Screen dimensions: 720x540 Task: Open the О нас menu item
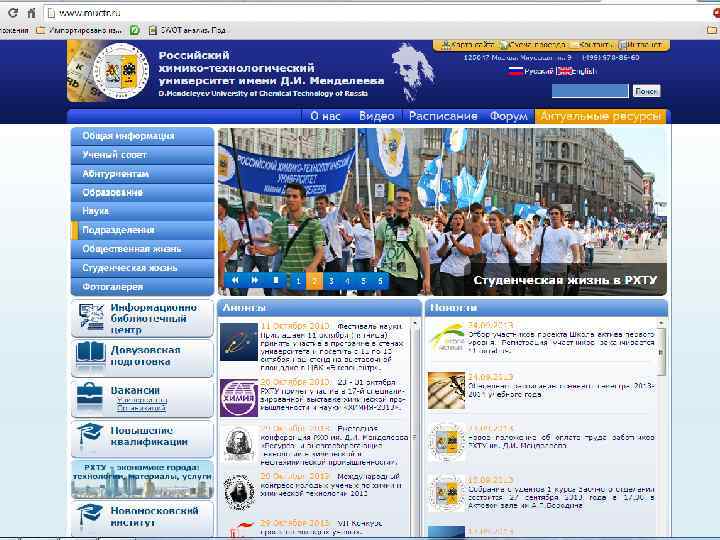326,116
